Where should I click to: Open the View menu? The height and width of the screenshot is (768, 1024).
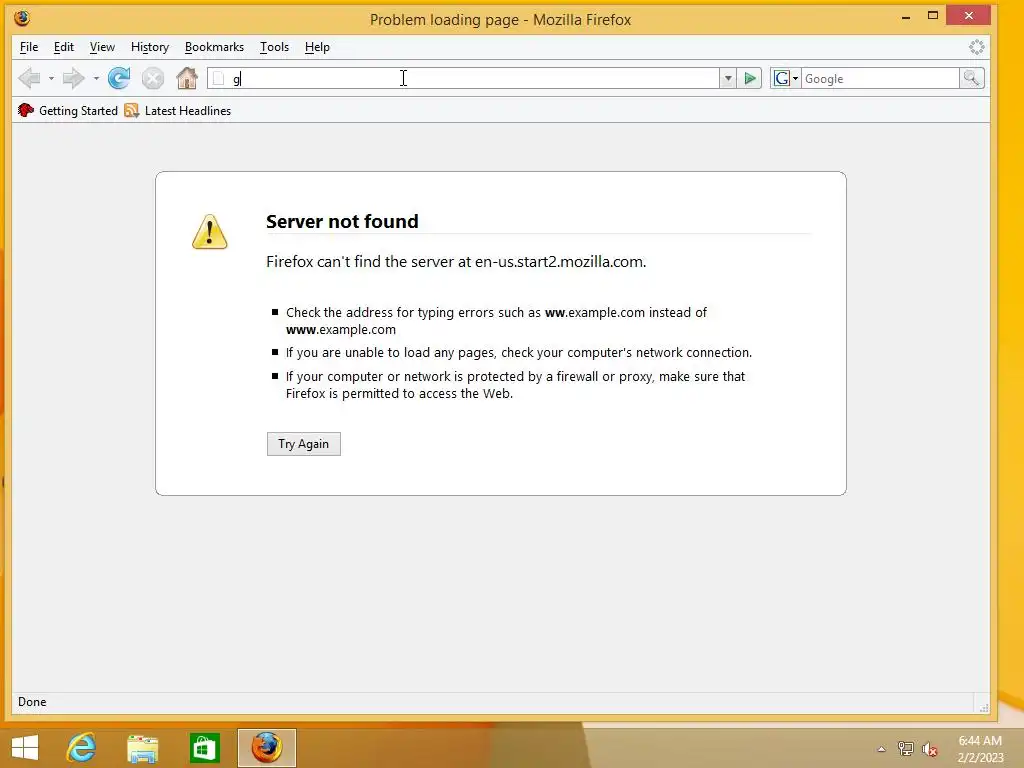click(102, 47)
